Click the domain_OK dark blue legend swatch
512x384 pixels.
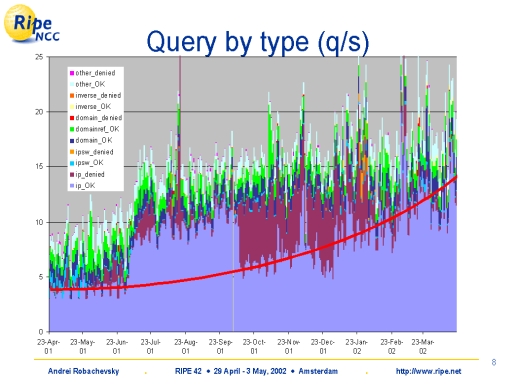(72, 140)
